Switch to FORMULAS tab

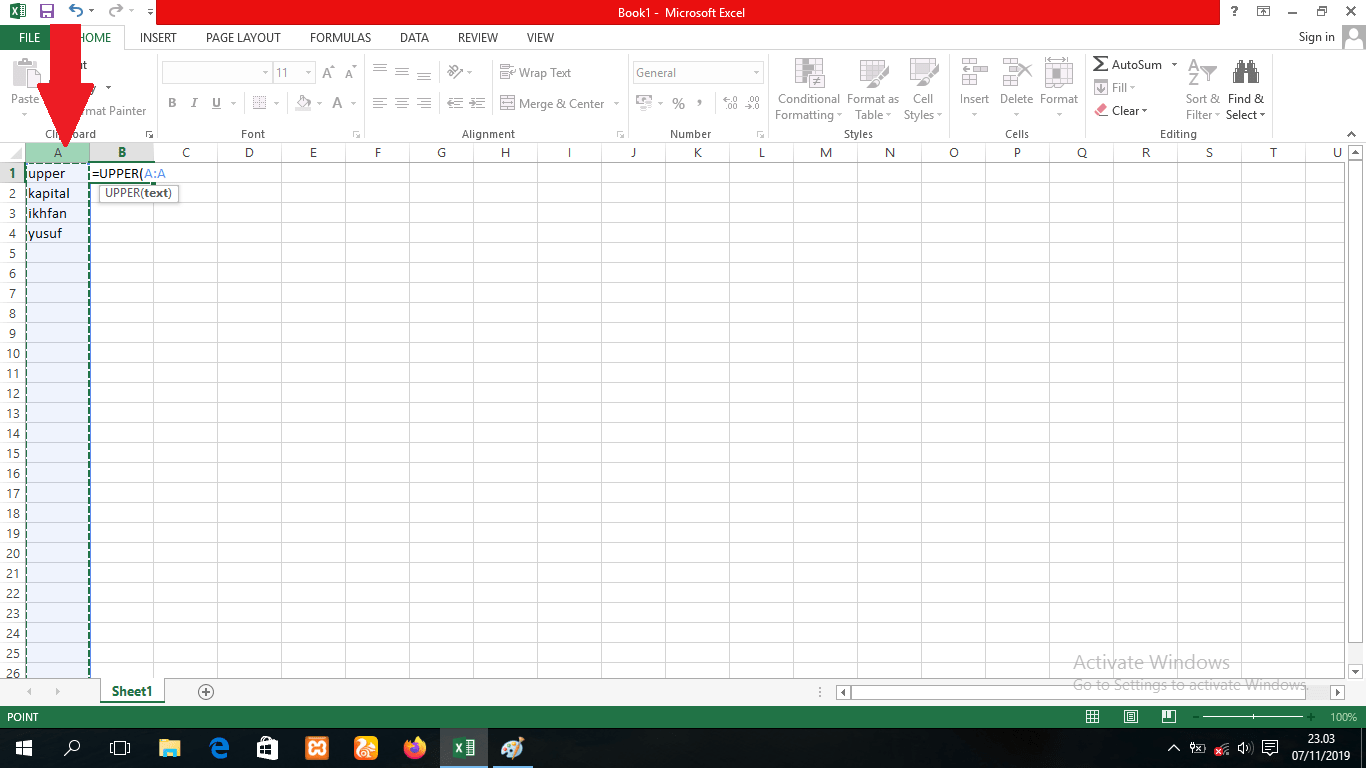tap(340, 37)
